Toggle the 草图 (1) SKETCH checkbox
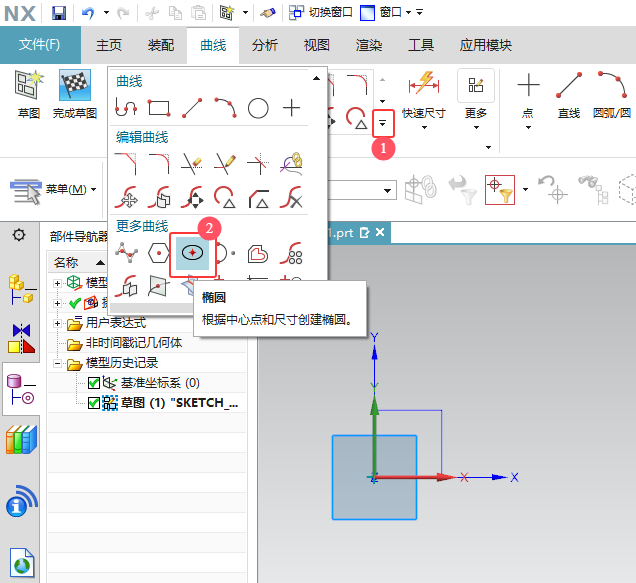The width and height of the screenshot is (636, 583). (94, 403)
